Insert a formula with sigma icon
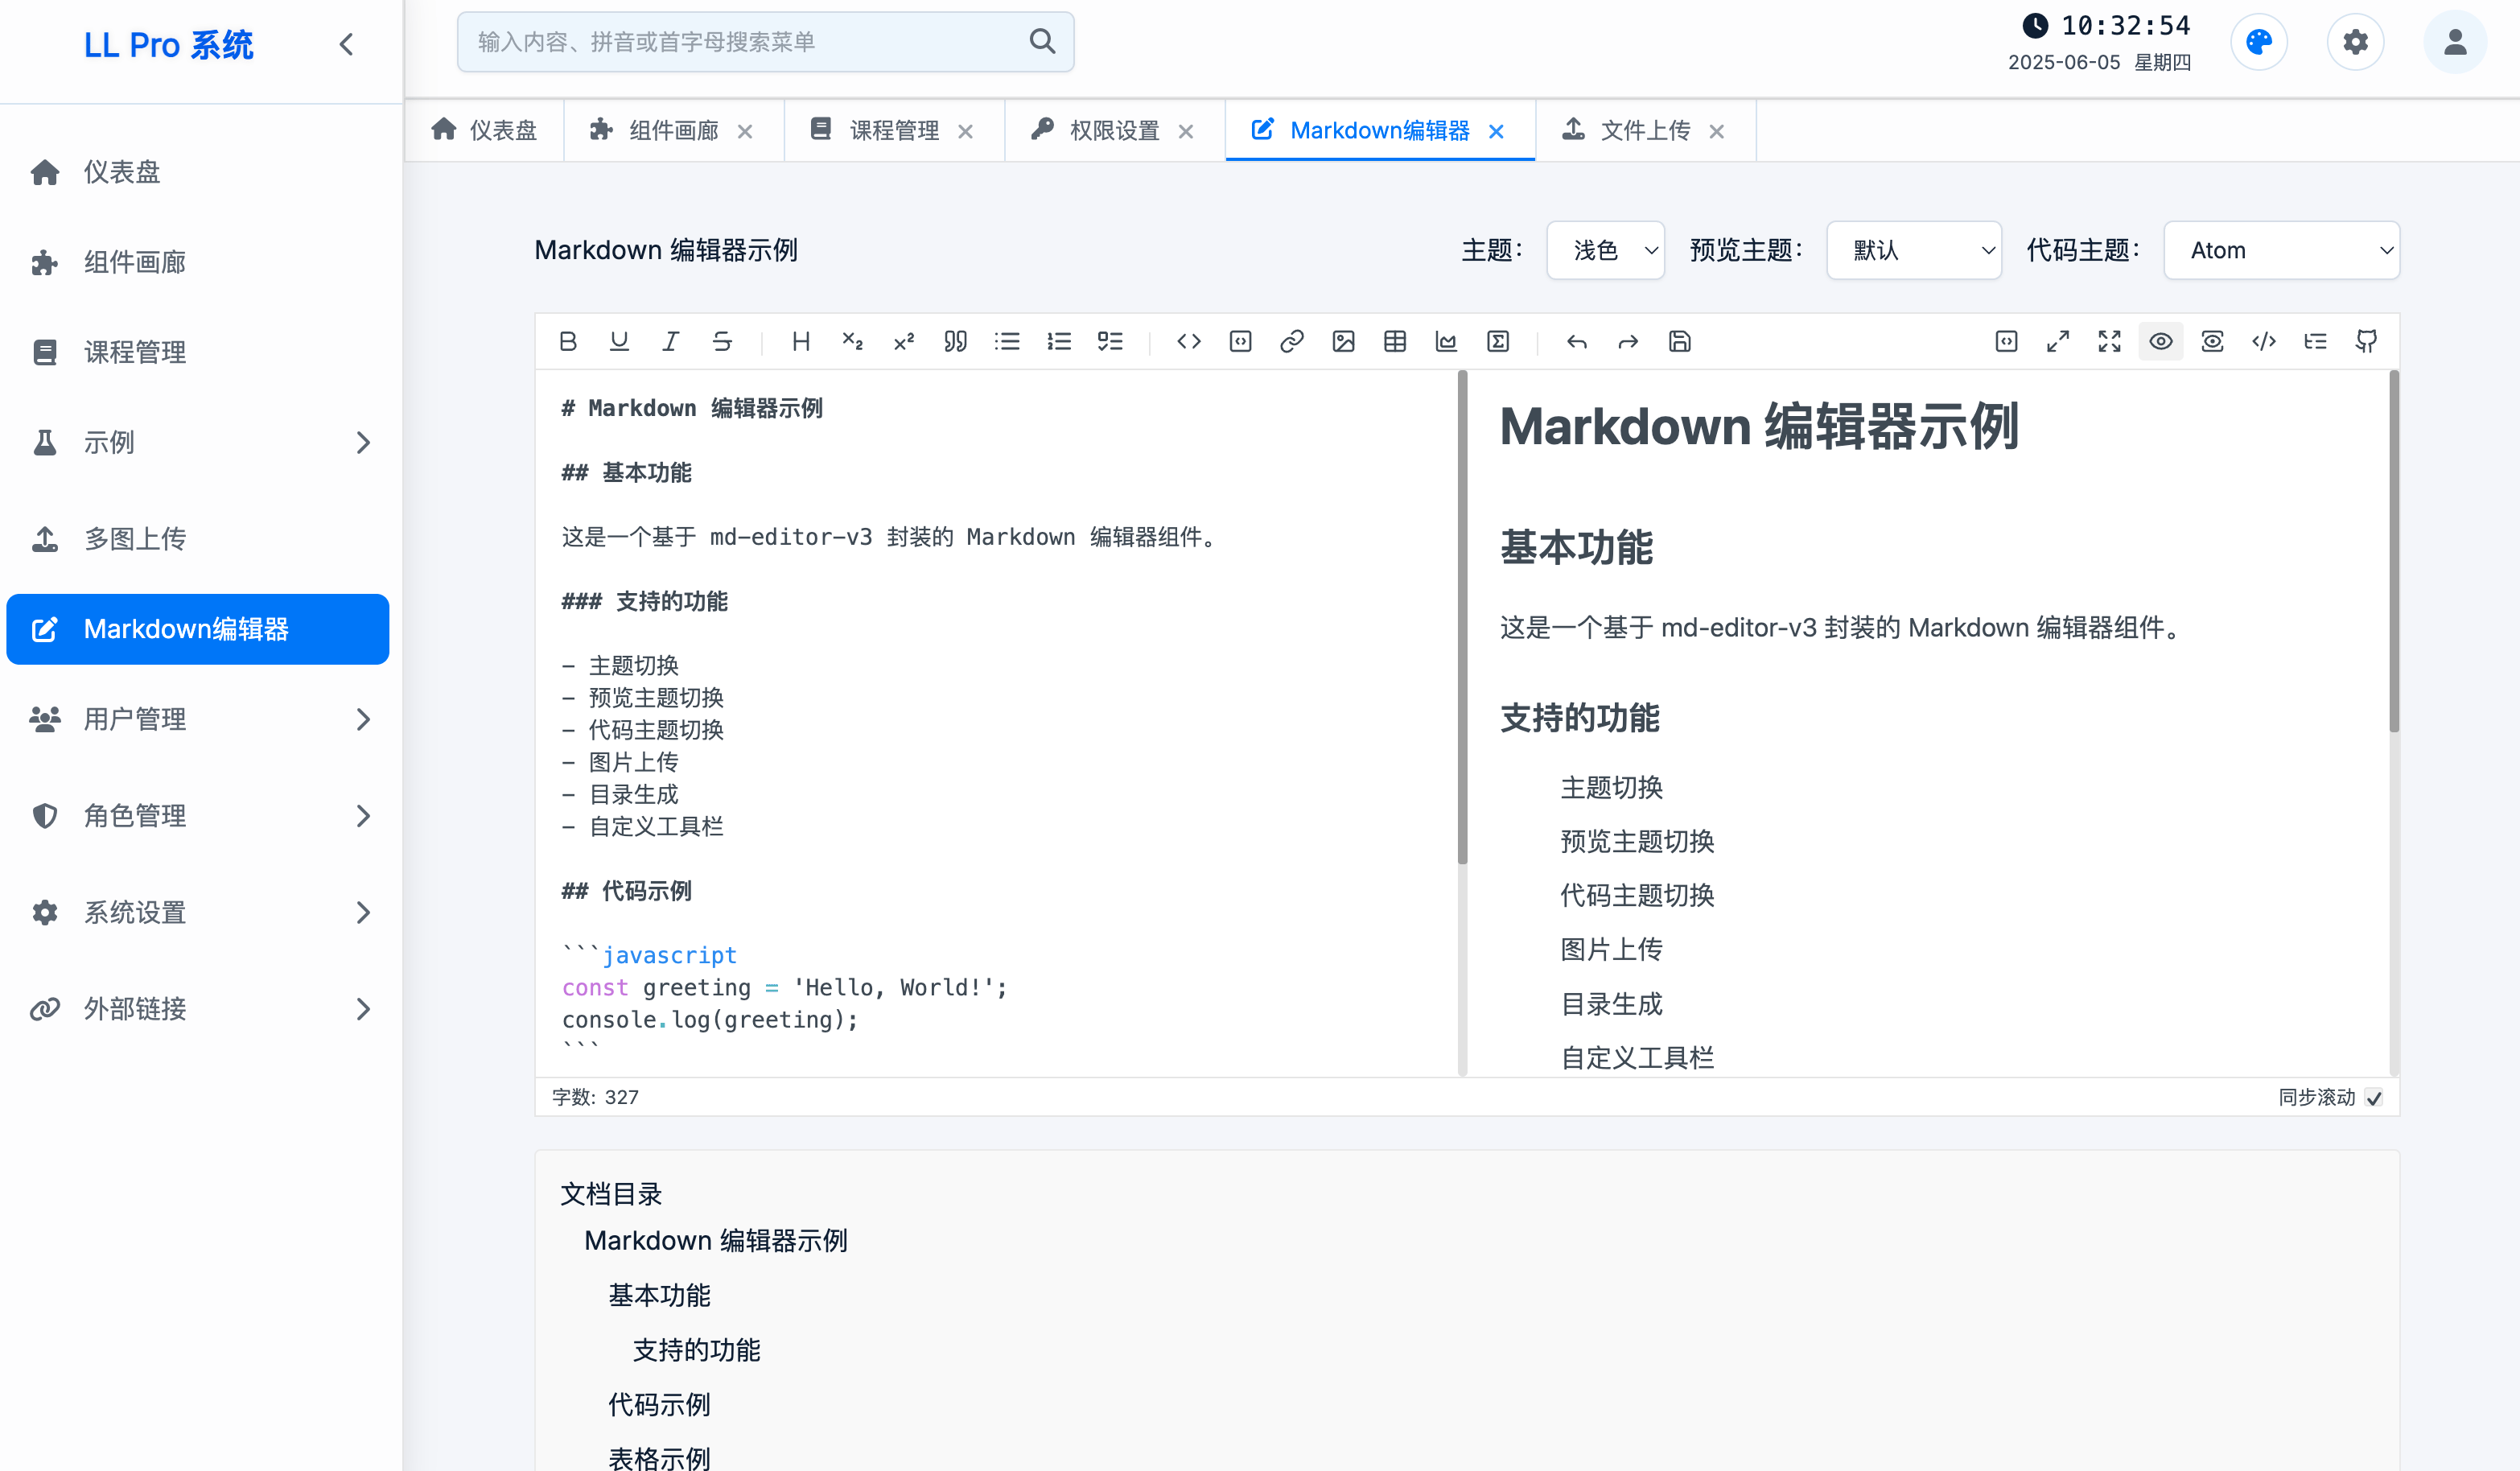The height and width of the screenshot is (1471, 2520). click(1498, 342)
